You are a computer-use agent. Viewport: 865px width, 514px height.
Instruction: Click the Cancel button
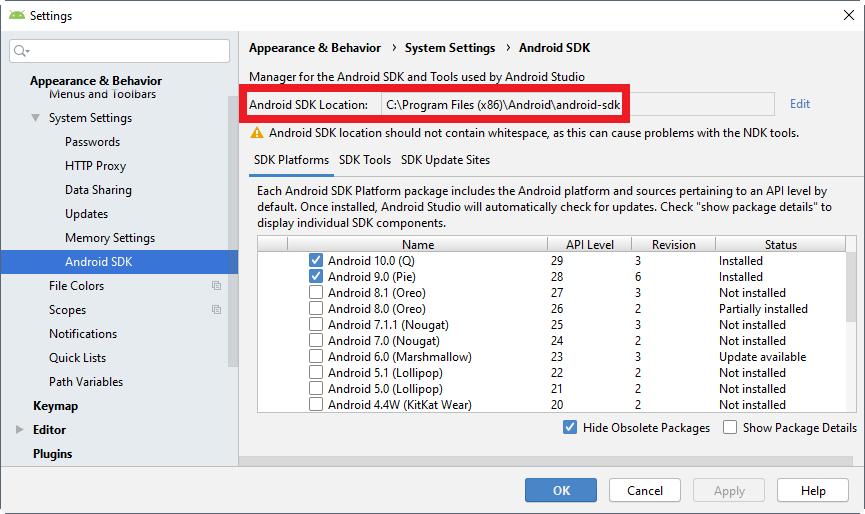[x=644, y=490]
